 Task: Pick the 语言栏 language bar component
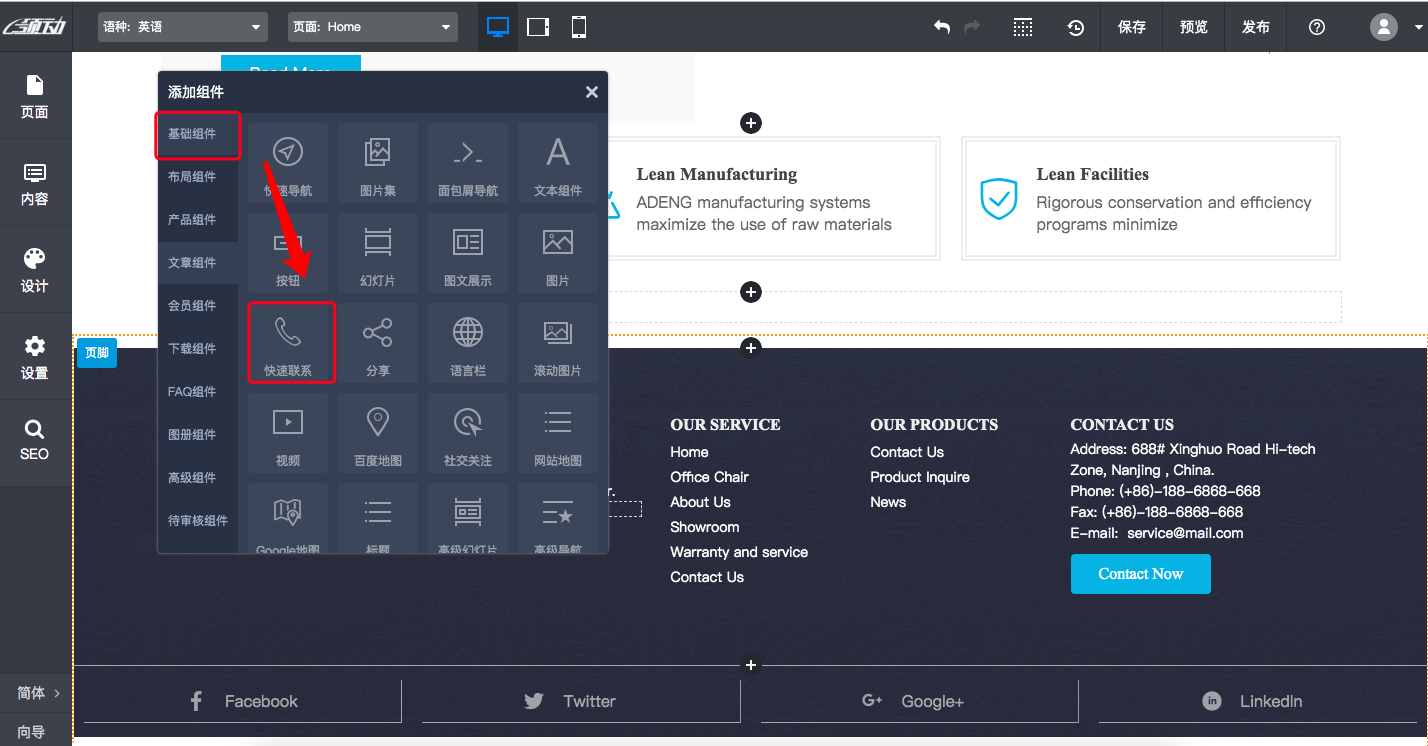(x=467, y=343)
